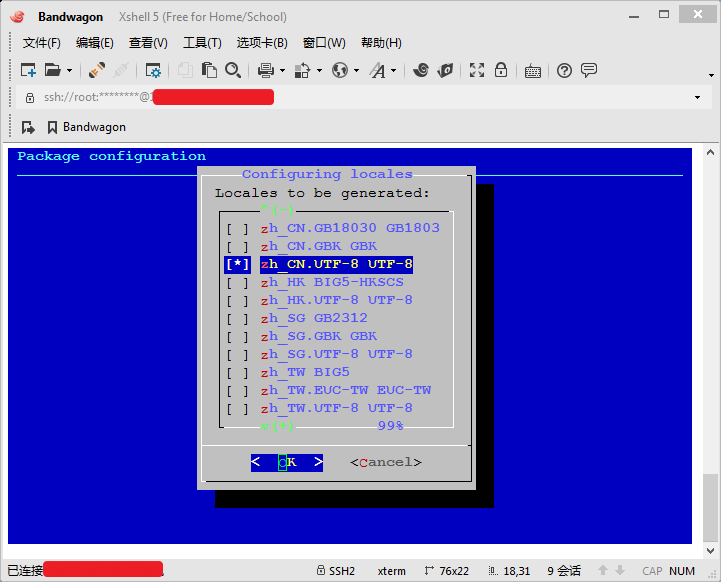Expand the printer icon dropdown arrow
Image resolution: width=721 pixels, height=582 pixels.
pyautogui.click(x=283, y=71)
